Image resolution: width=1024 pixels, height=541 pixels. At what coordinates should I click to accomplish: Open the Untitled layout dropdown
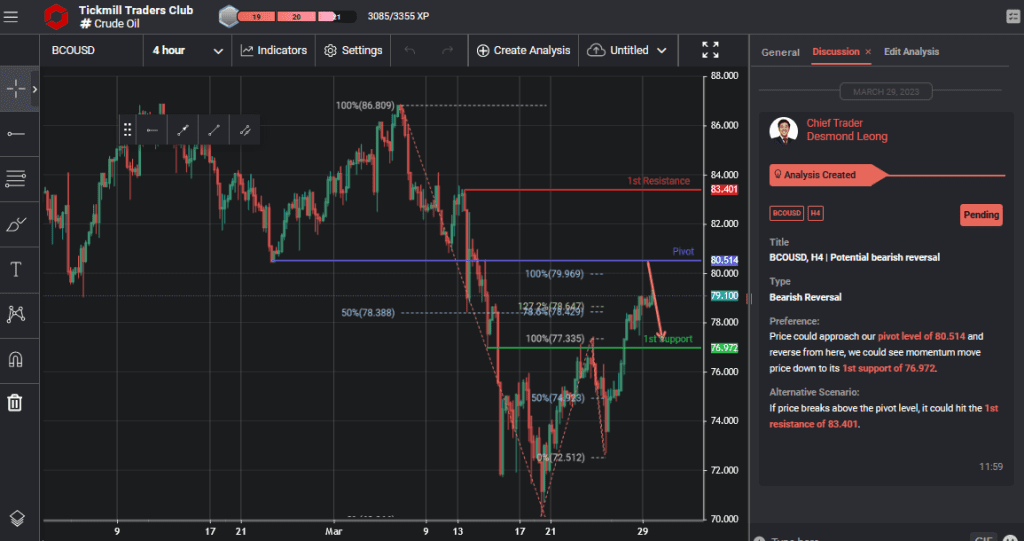pyautogui.click(x=628, y=50)
